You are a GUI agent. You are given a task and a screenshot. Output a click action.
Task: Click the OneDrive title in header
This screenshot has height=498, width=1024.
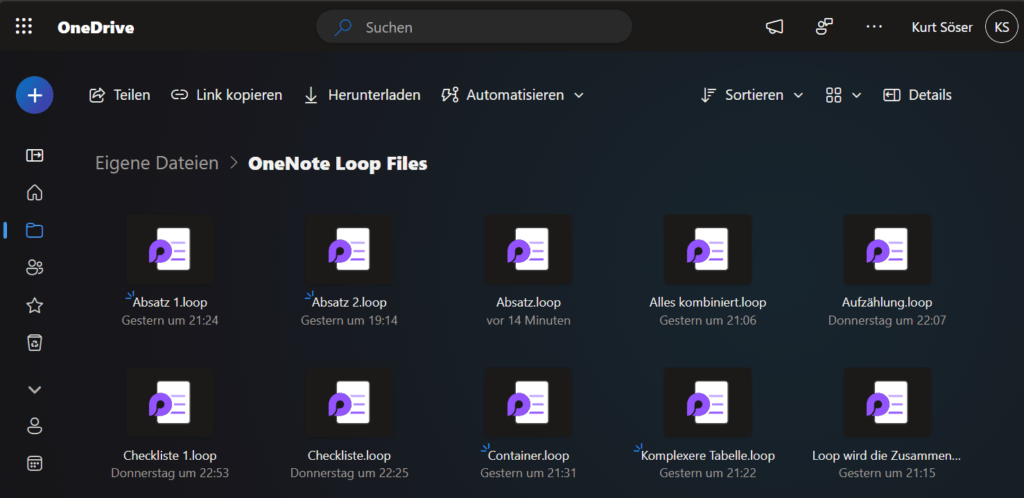tap(96, 27)
